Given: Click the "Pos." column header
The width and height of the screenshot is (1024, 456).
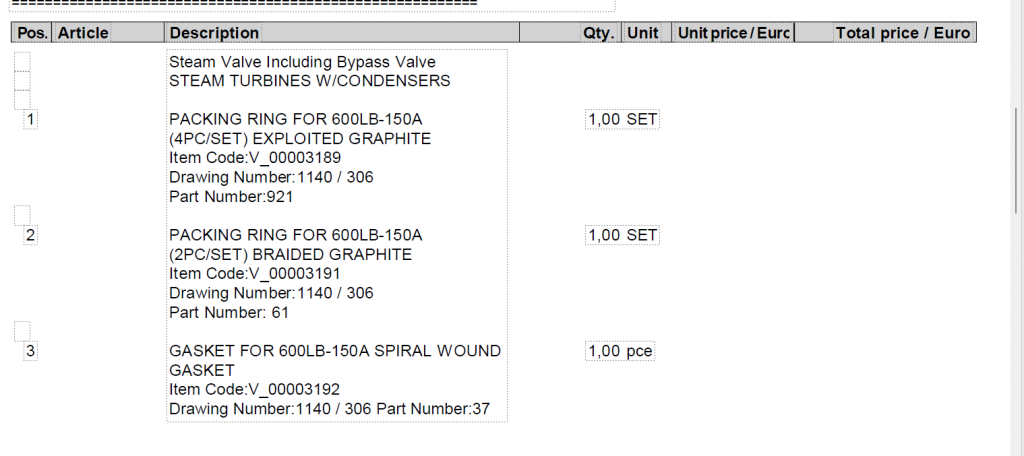Looking at the screenshot, I should tap(33, 33).
